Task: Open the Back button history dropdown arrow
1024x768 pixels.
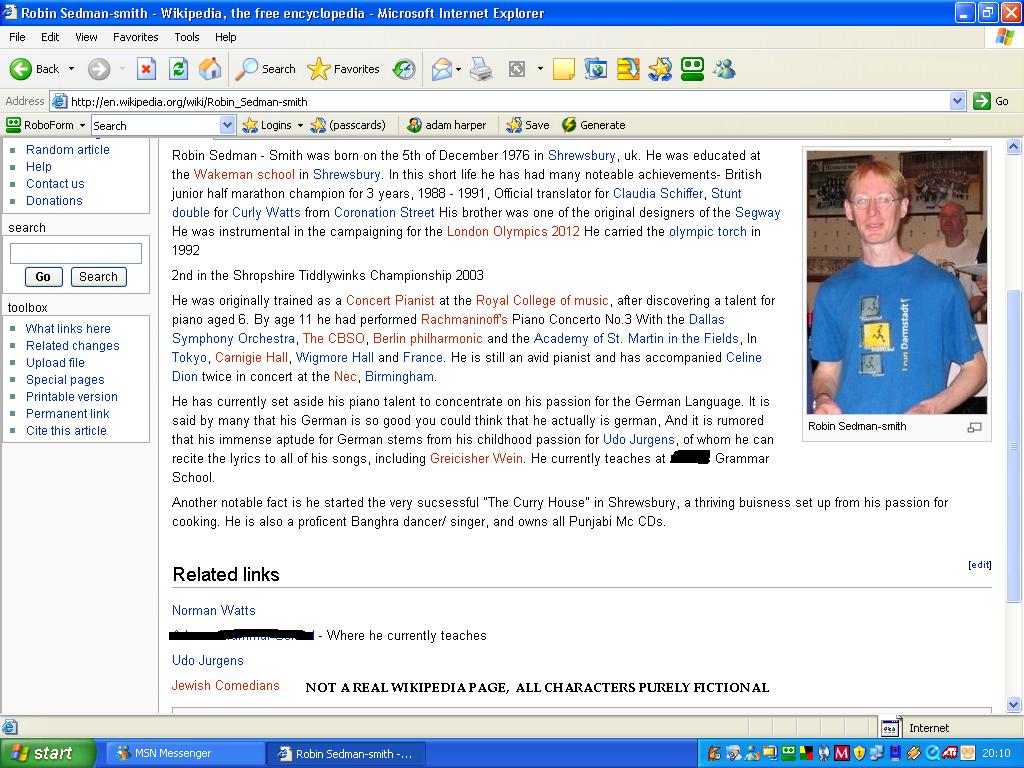Action: [71, 69]
